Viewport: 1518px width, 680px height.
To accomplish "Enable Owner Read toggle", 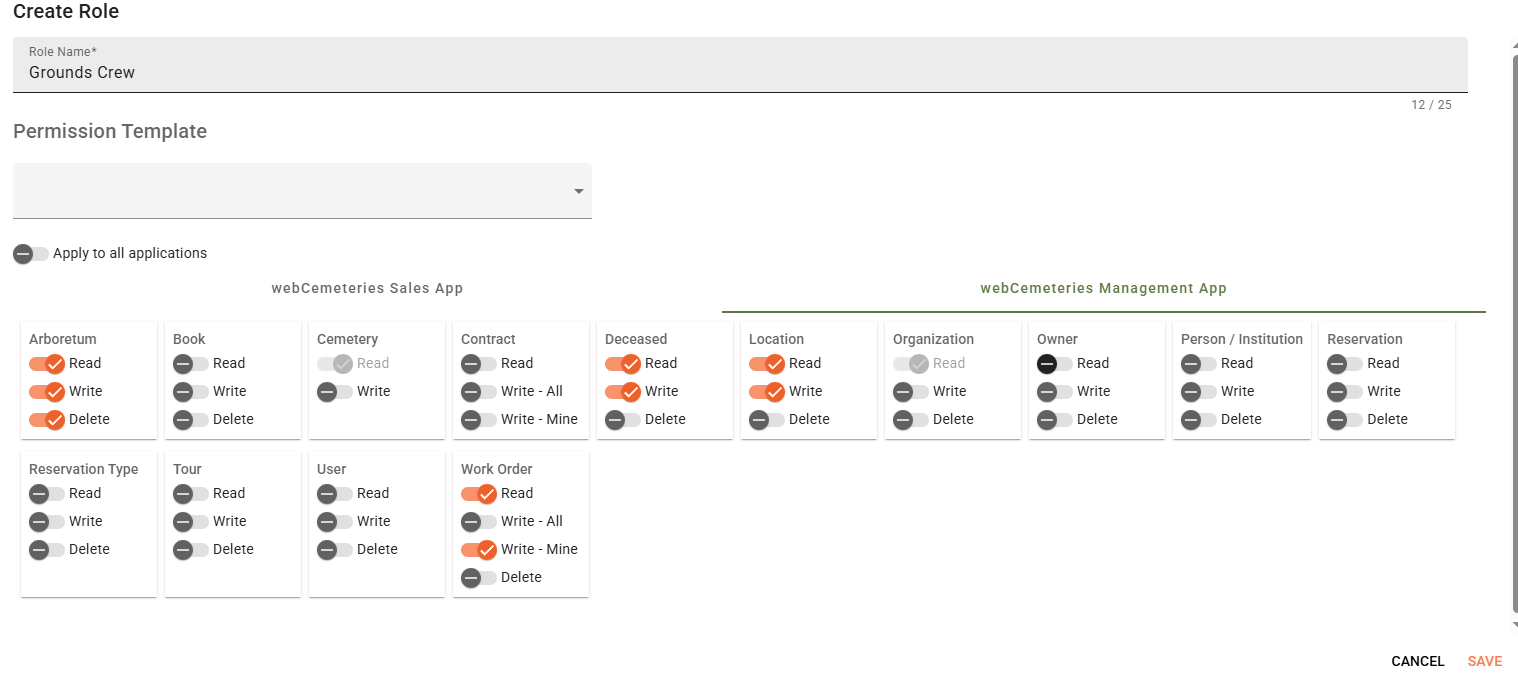I will [1054, 364].
